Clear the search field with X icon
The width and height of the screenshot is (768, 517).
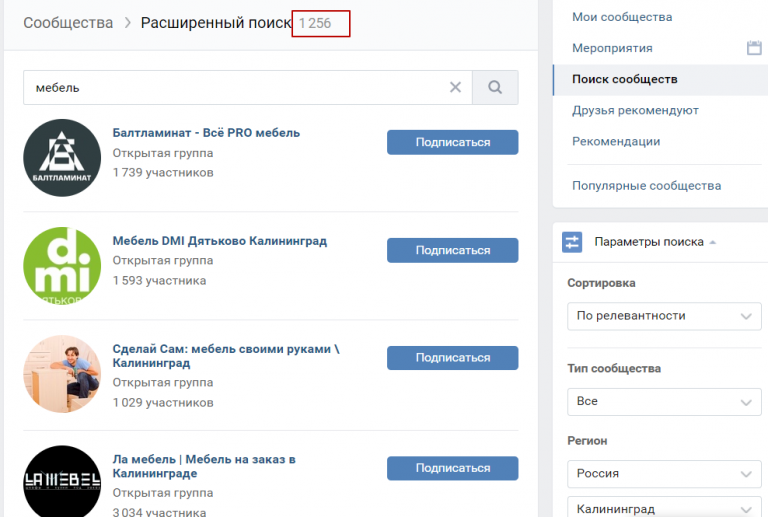(x=455, y=87)
